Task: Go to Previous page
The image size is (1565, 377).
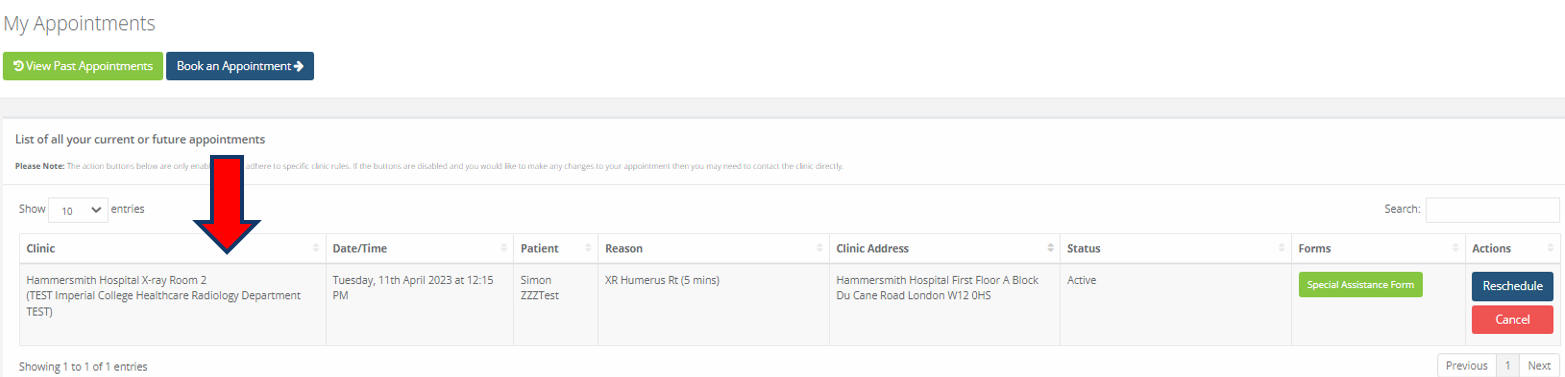Action: click(x=1466, y=366)
